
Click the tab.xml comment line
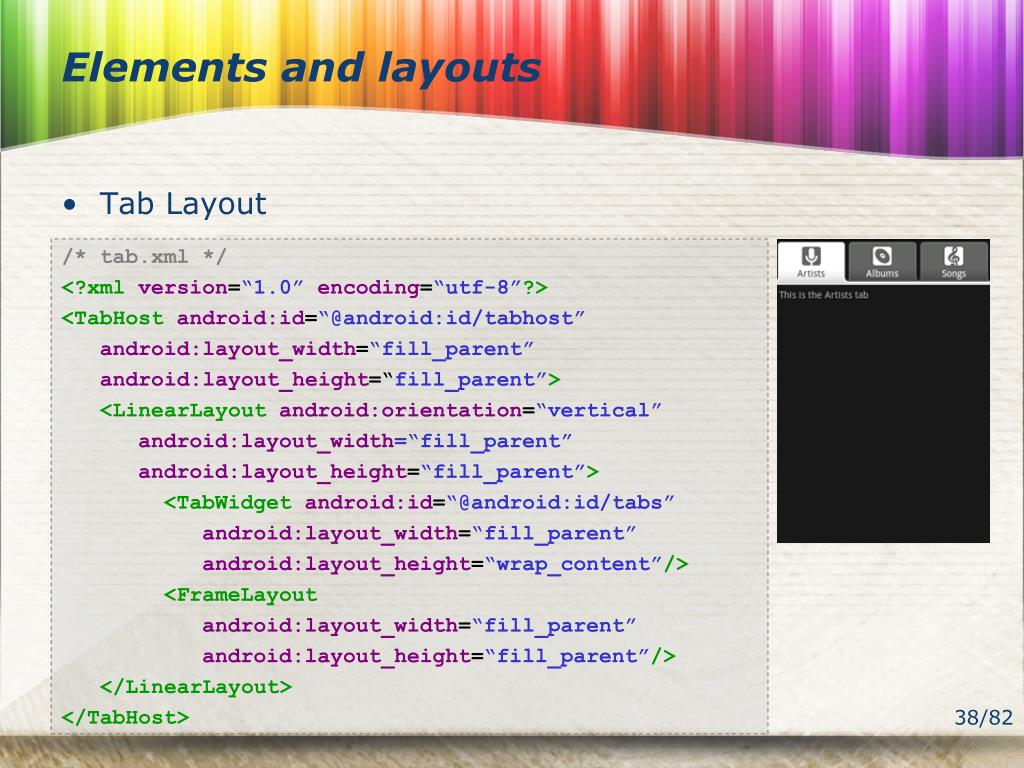(x=144, y=256)
